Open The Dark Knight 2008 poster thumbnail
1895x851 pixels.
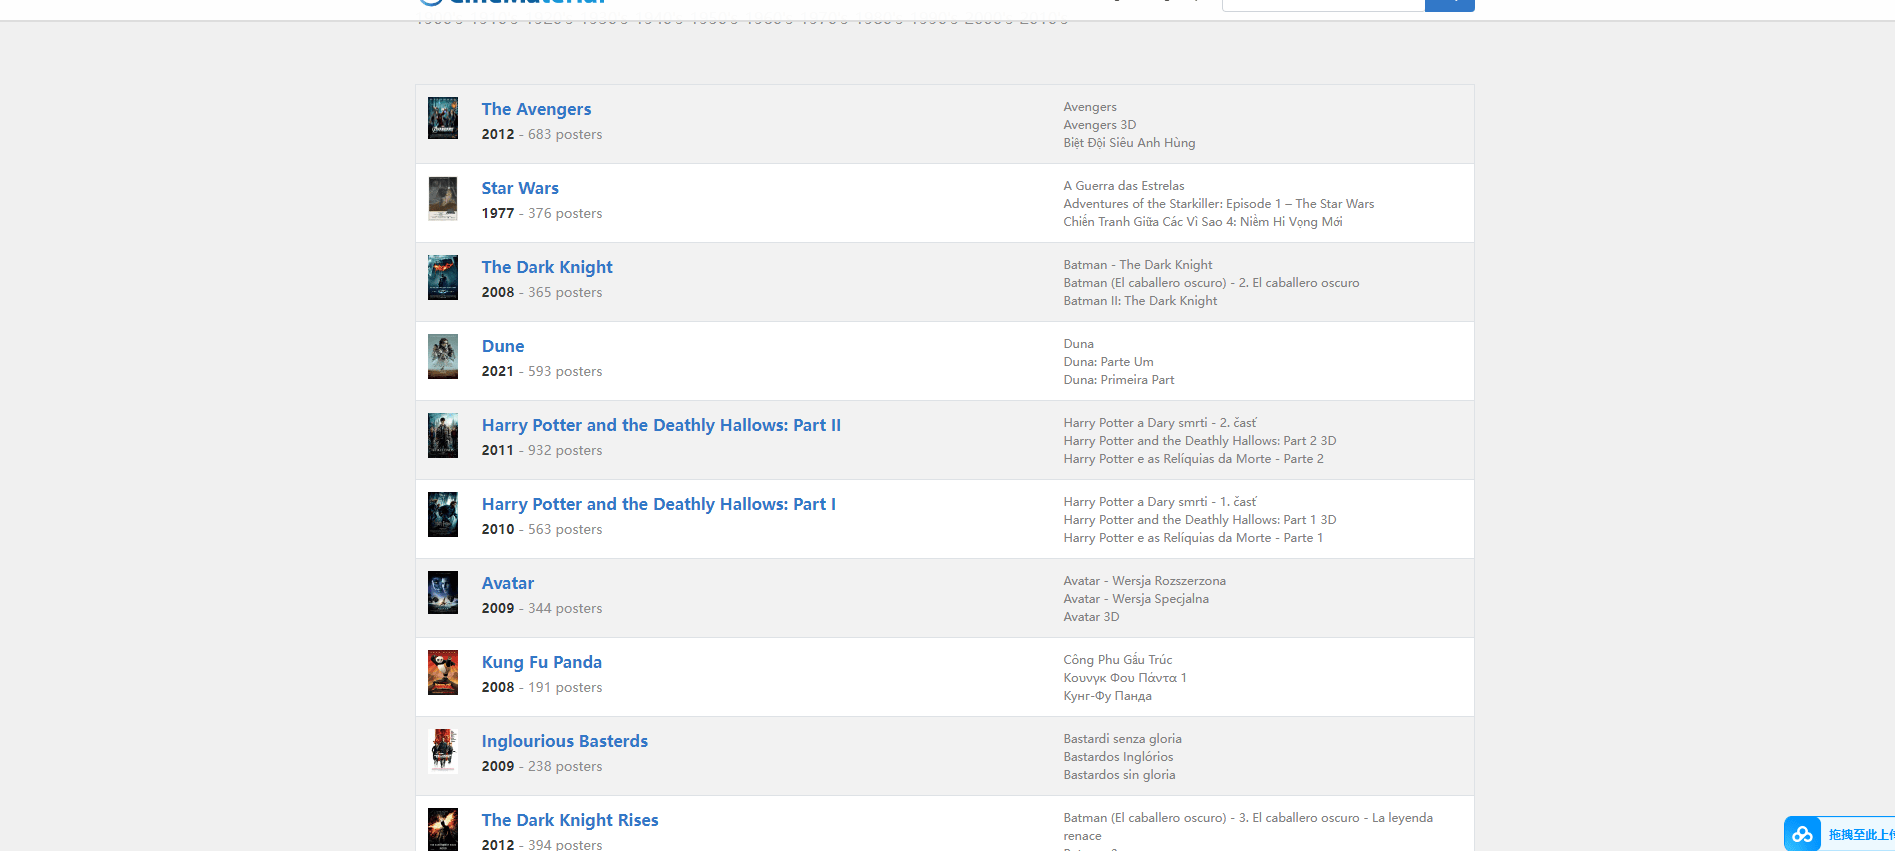[x=443, y=277]
